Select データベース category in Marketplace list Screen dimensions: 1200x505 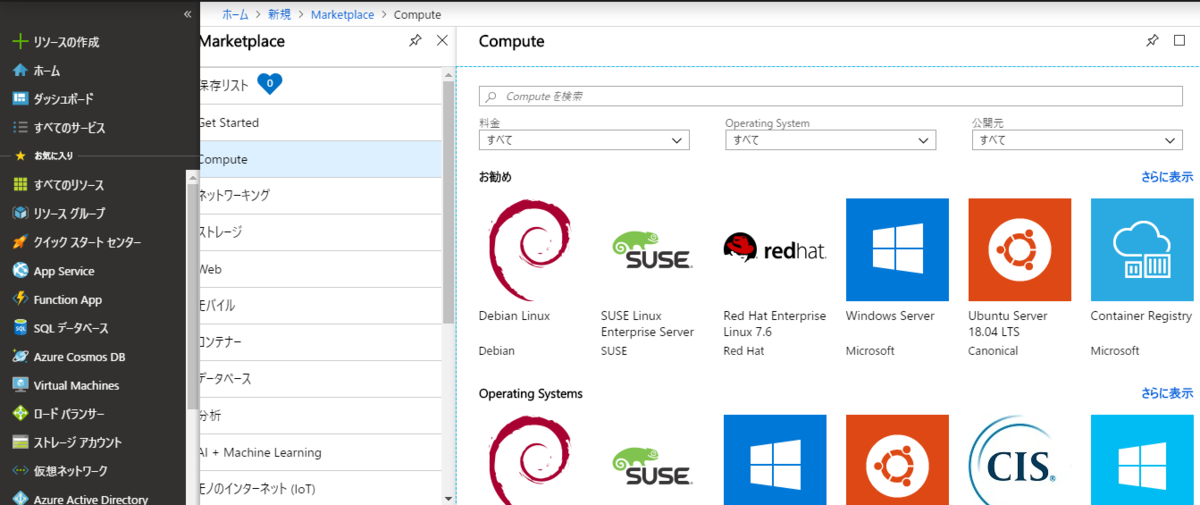320,379
